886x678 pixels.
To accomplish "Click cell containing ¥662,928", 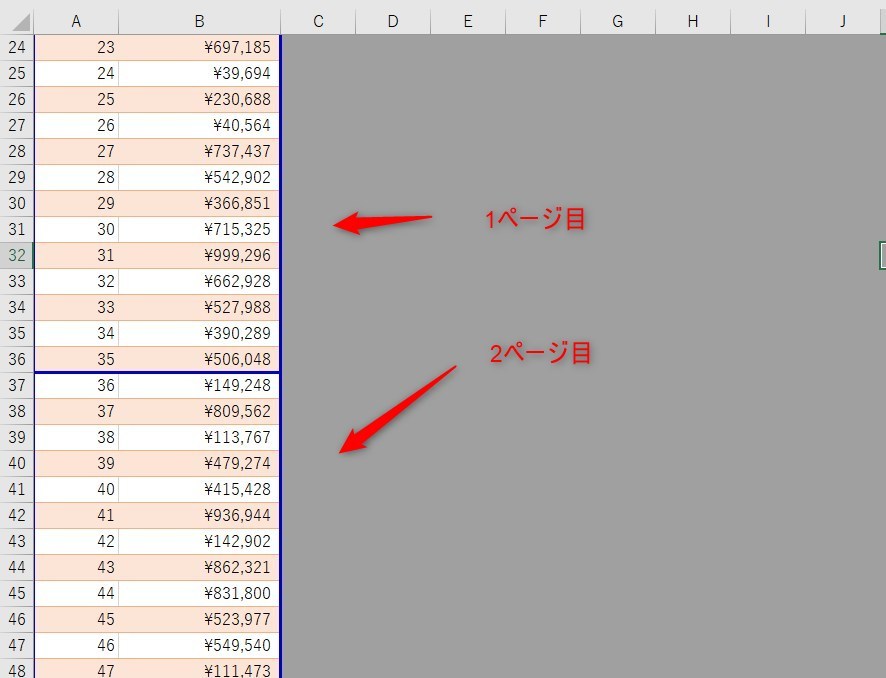I will 199,281.
